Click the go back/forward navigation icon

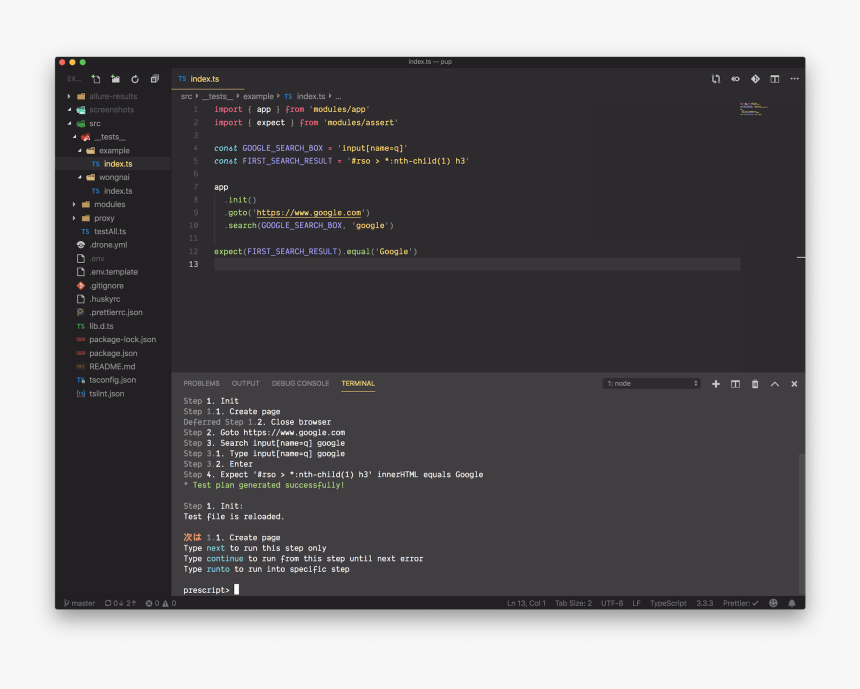pos(735,79)
